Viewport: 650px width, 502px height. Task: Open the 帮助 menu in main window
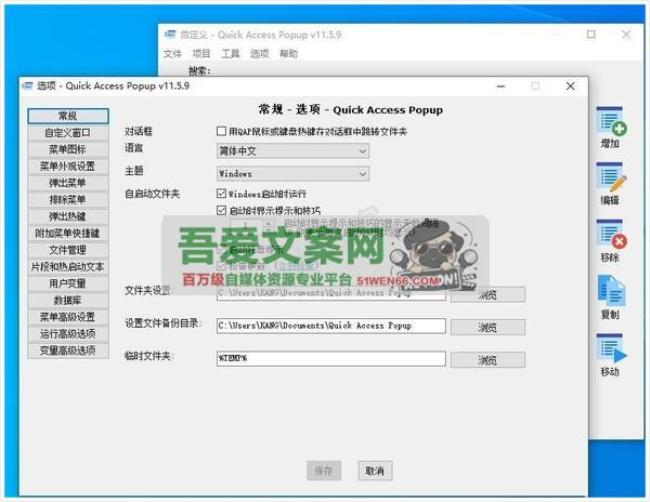(x=289, y=53)
